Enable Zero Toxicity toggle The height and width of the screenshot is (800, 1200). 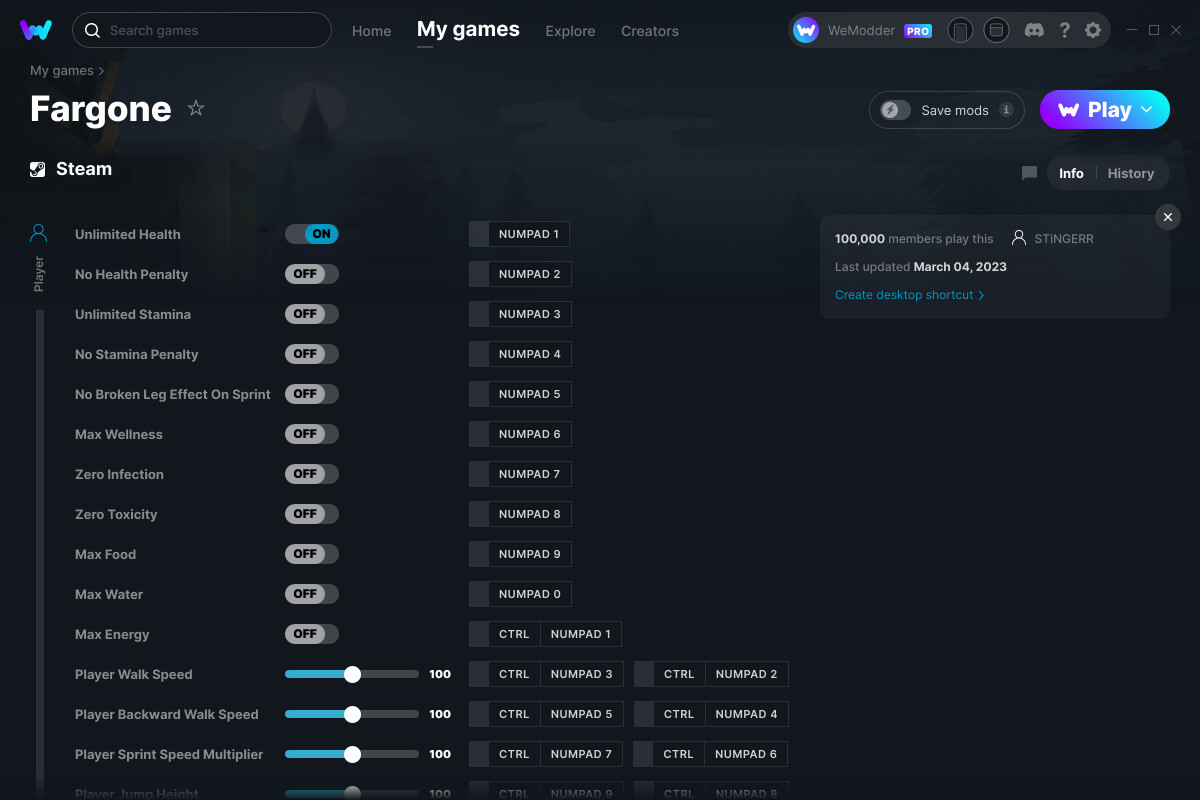pyautogui.click(x=312, y=514)
